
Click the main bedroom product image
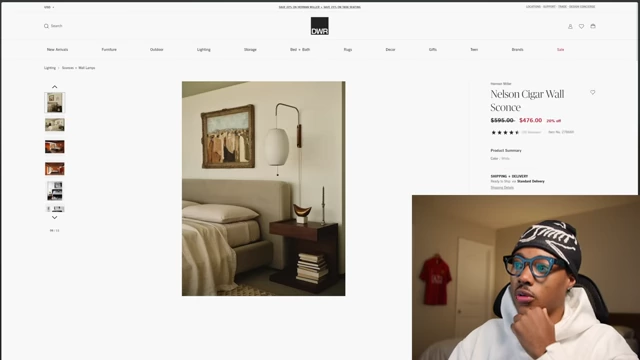(x=264, y=189)
